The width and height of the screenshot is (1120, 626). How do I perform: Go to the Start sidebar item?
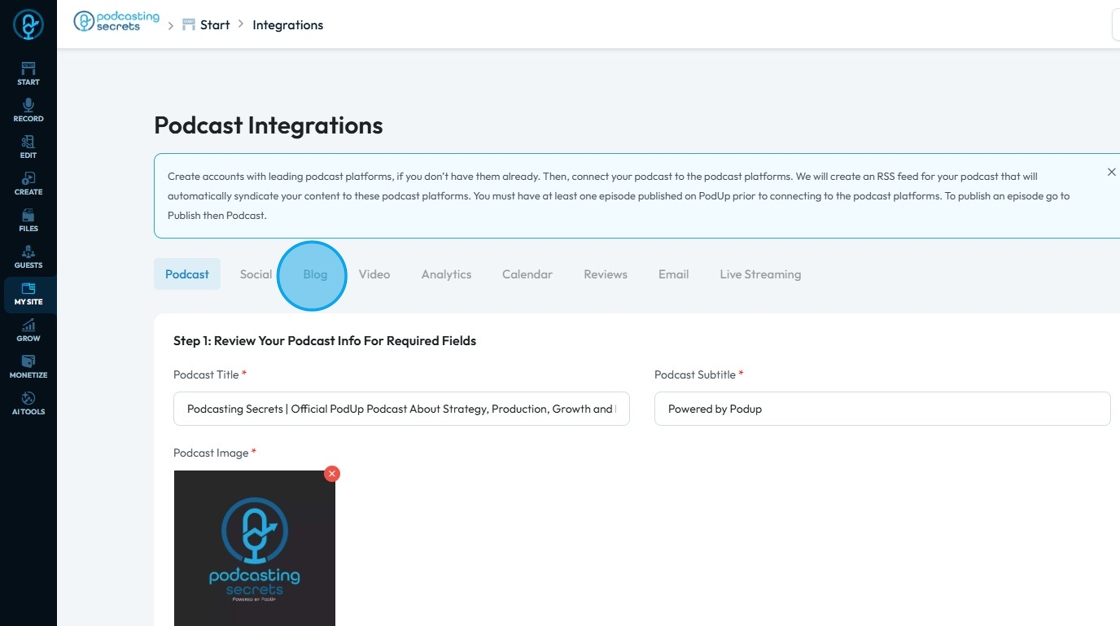pos(29,74)
